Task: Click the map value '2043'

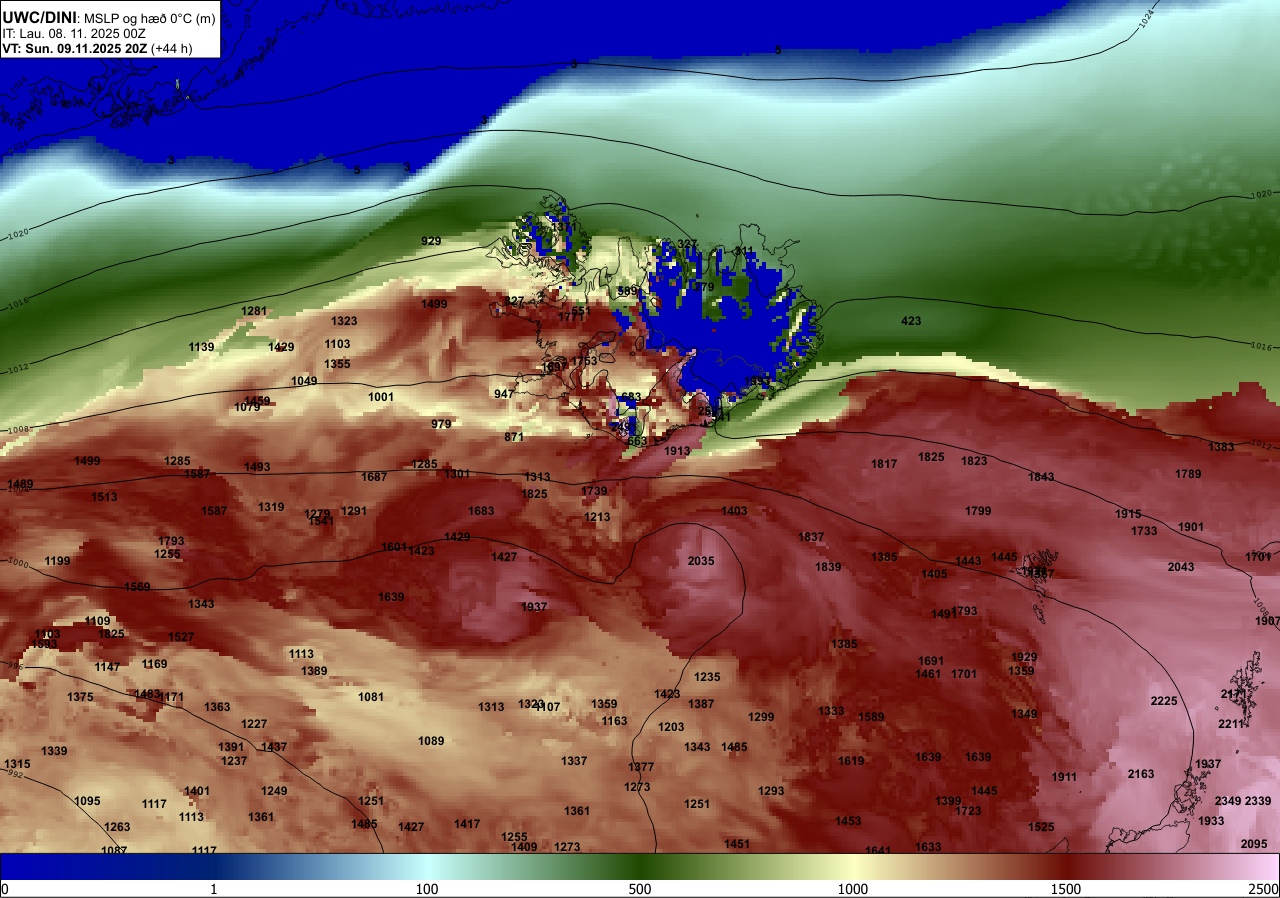Action: coord(1181,567)
